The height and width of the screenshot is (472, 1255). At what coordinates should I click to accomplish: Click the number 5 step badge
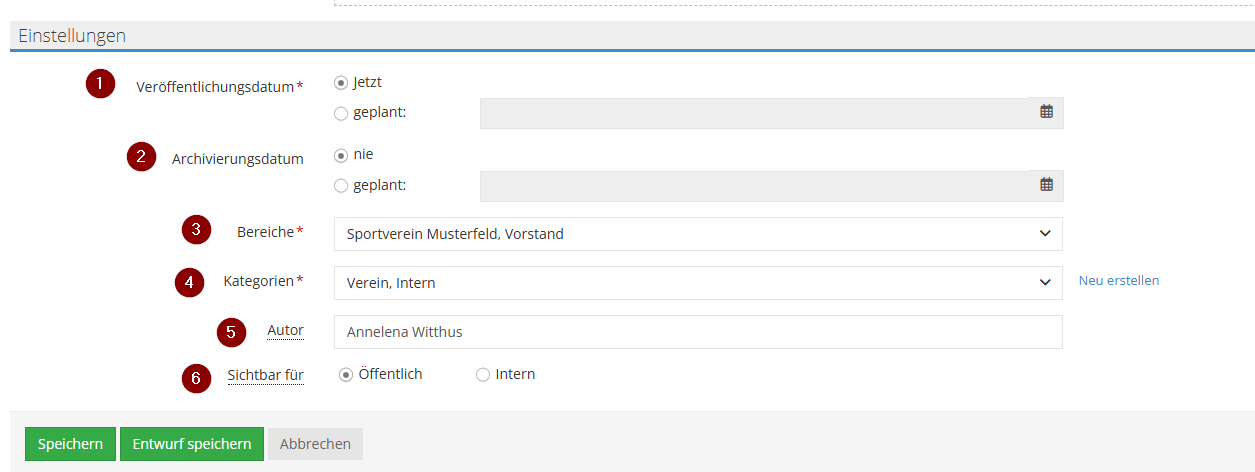tap(231, 331)
